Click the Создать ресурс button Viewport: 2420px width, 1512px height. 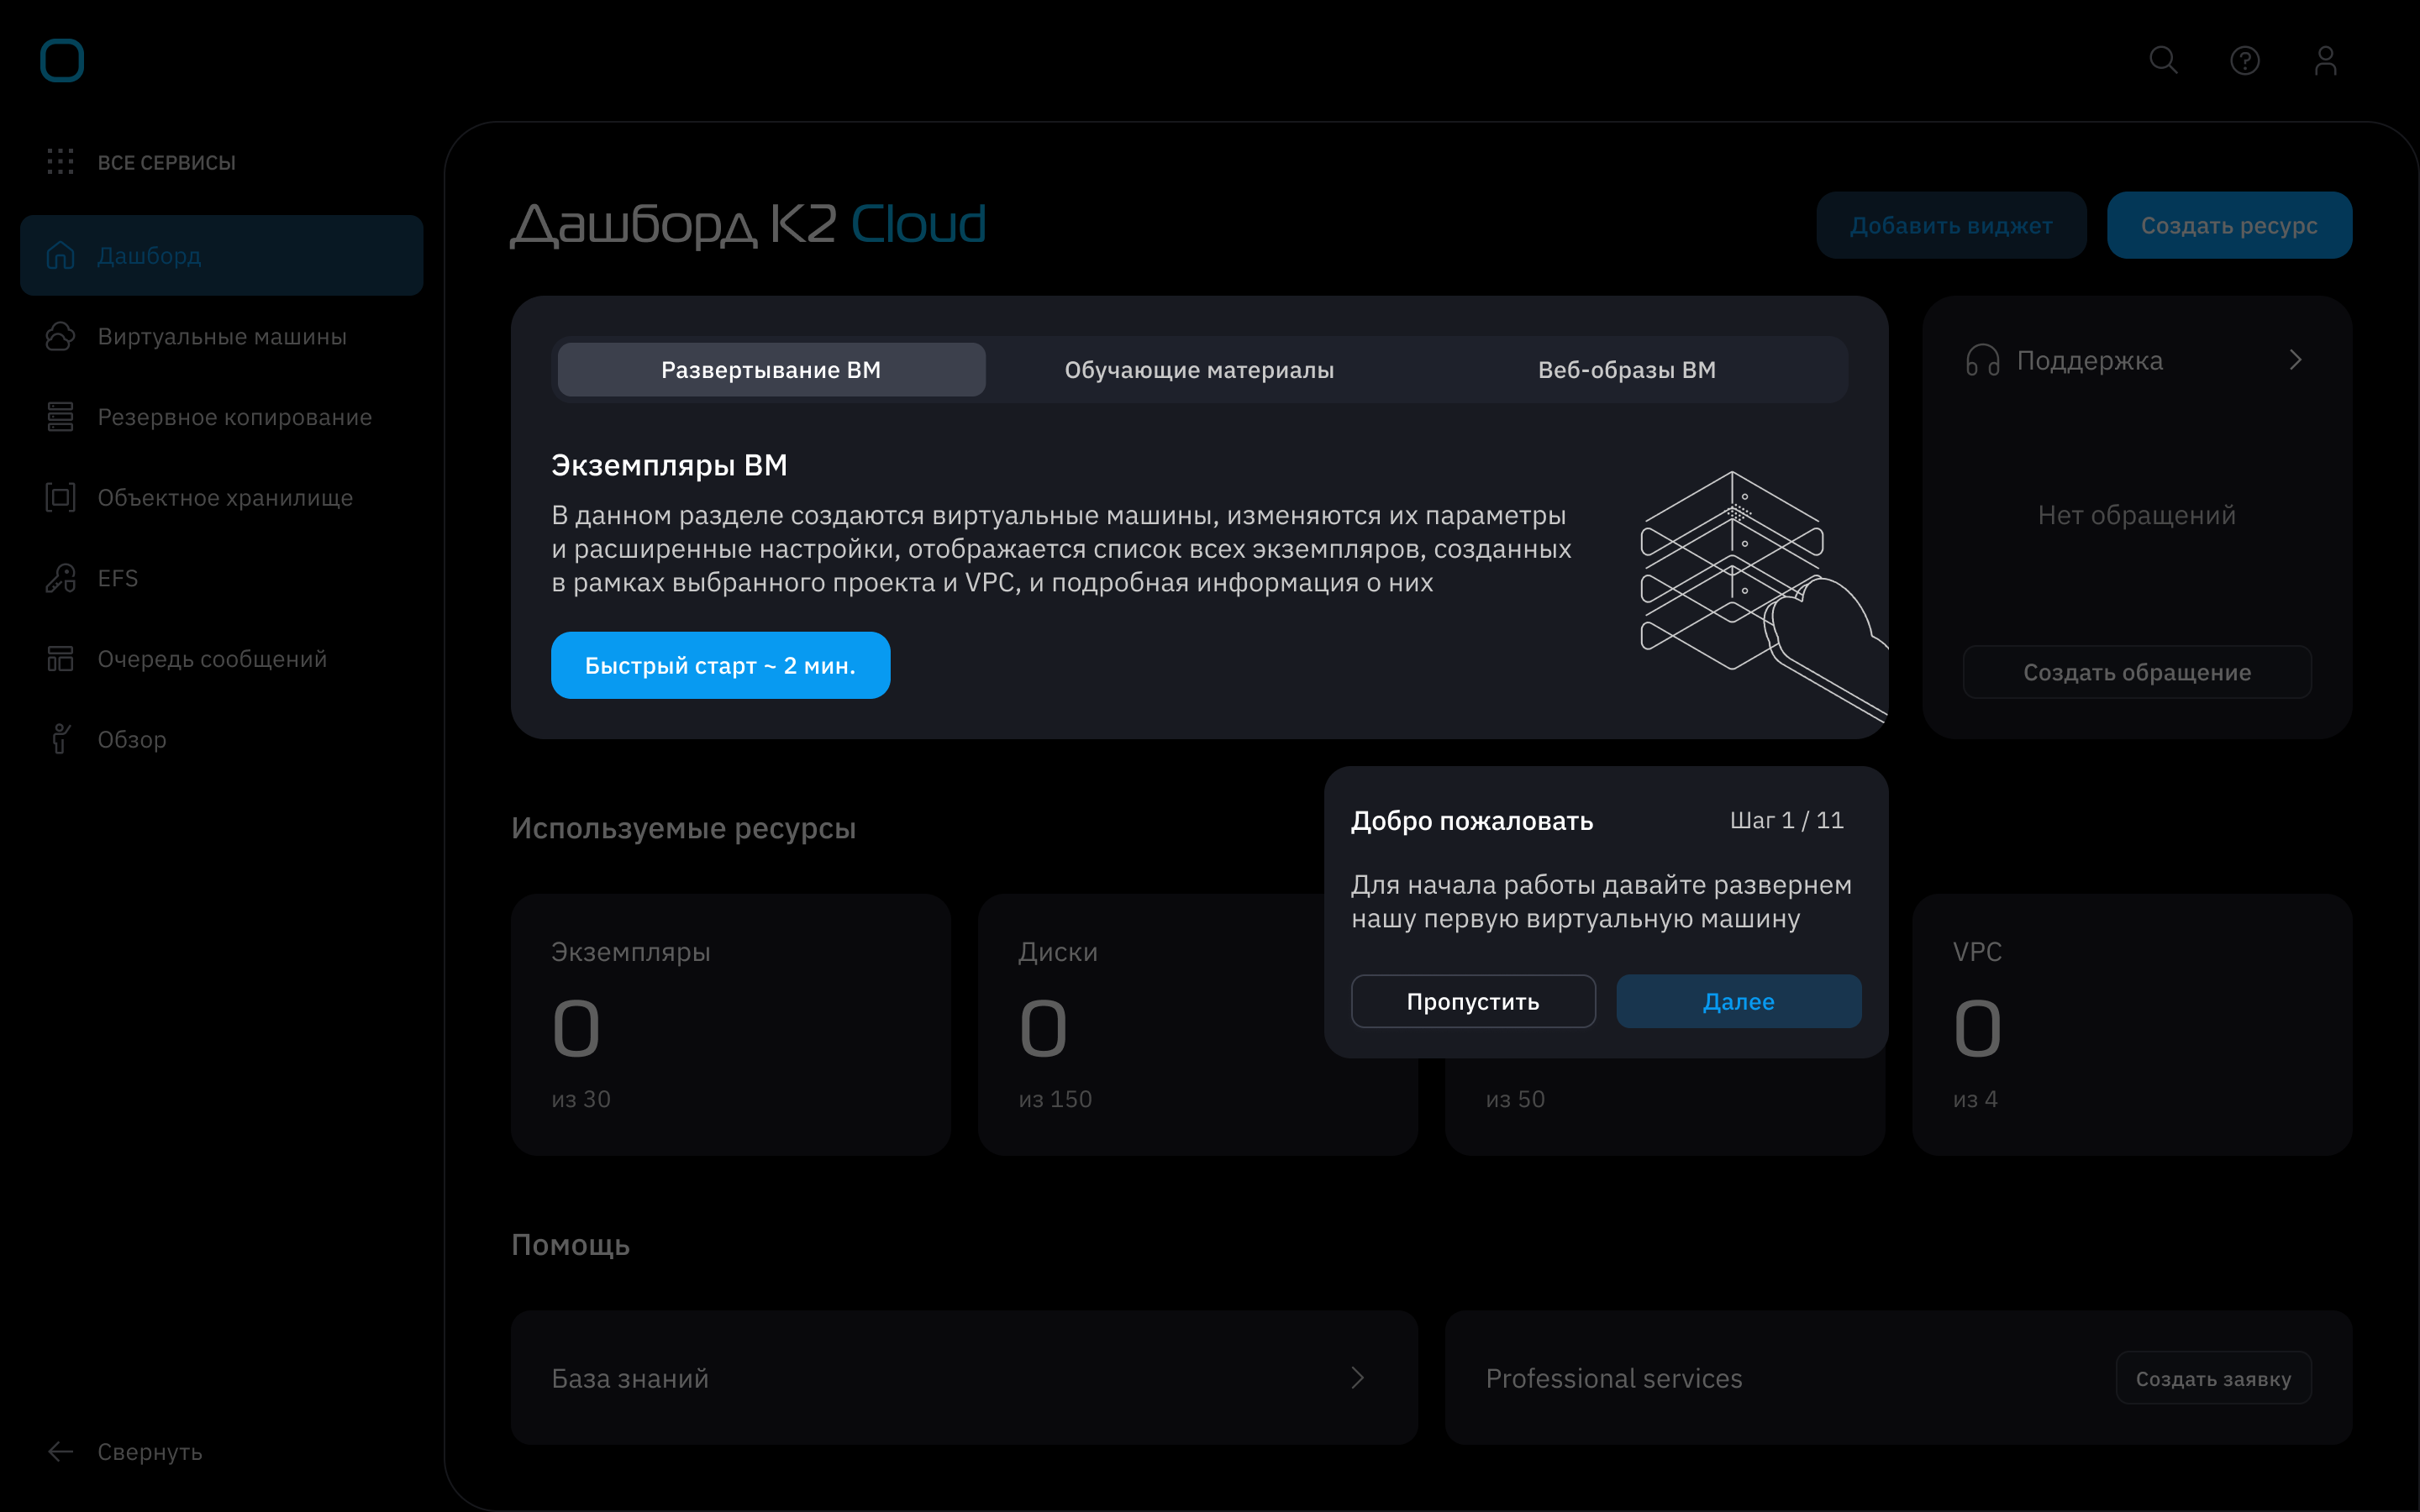pyautogui.click(x=2229, y=225)
